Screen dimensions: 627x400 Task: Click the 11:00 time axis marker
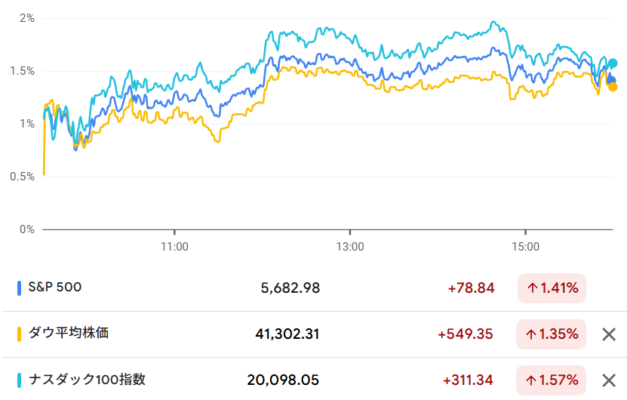175,247
